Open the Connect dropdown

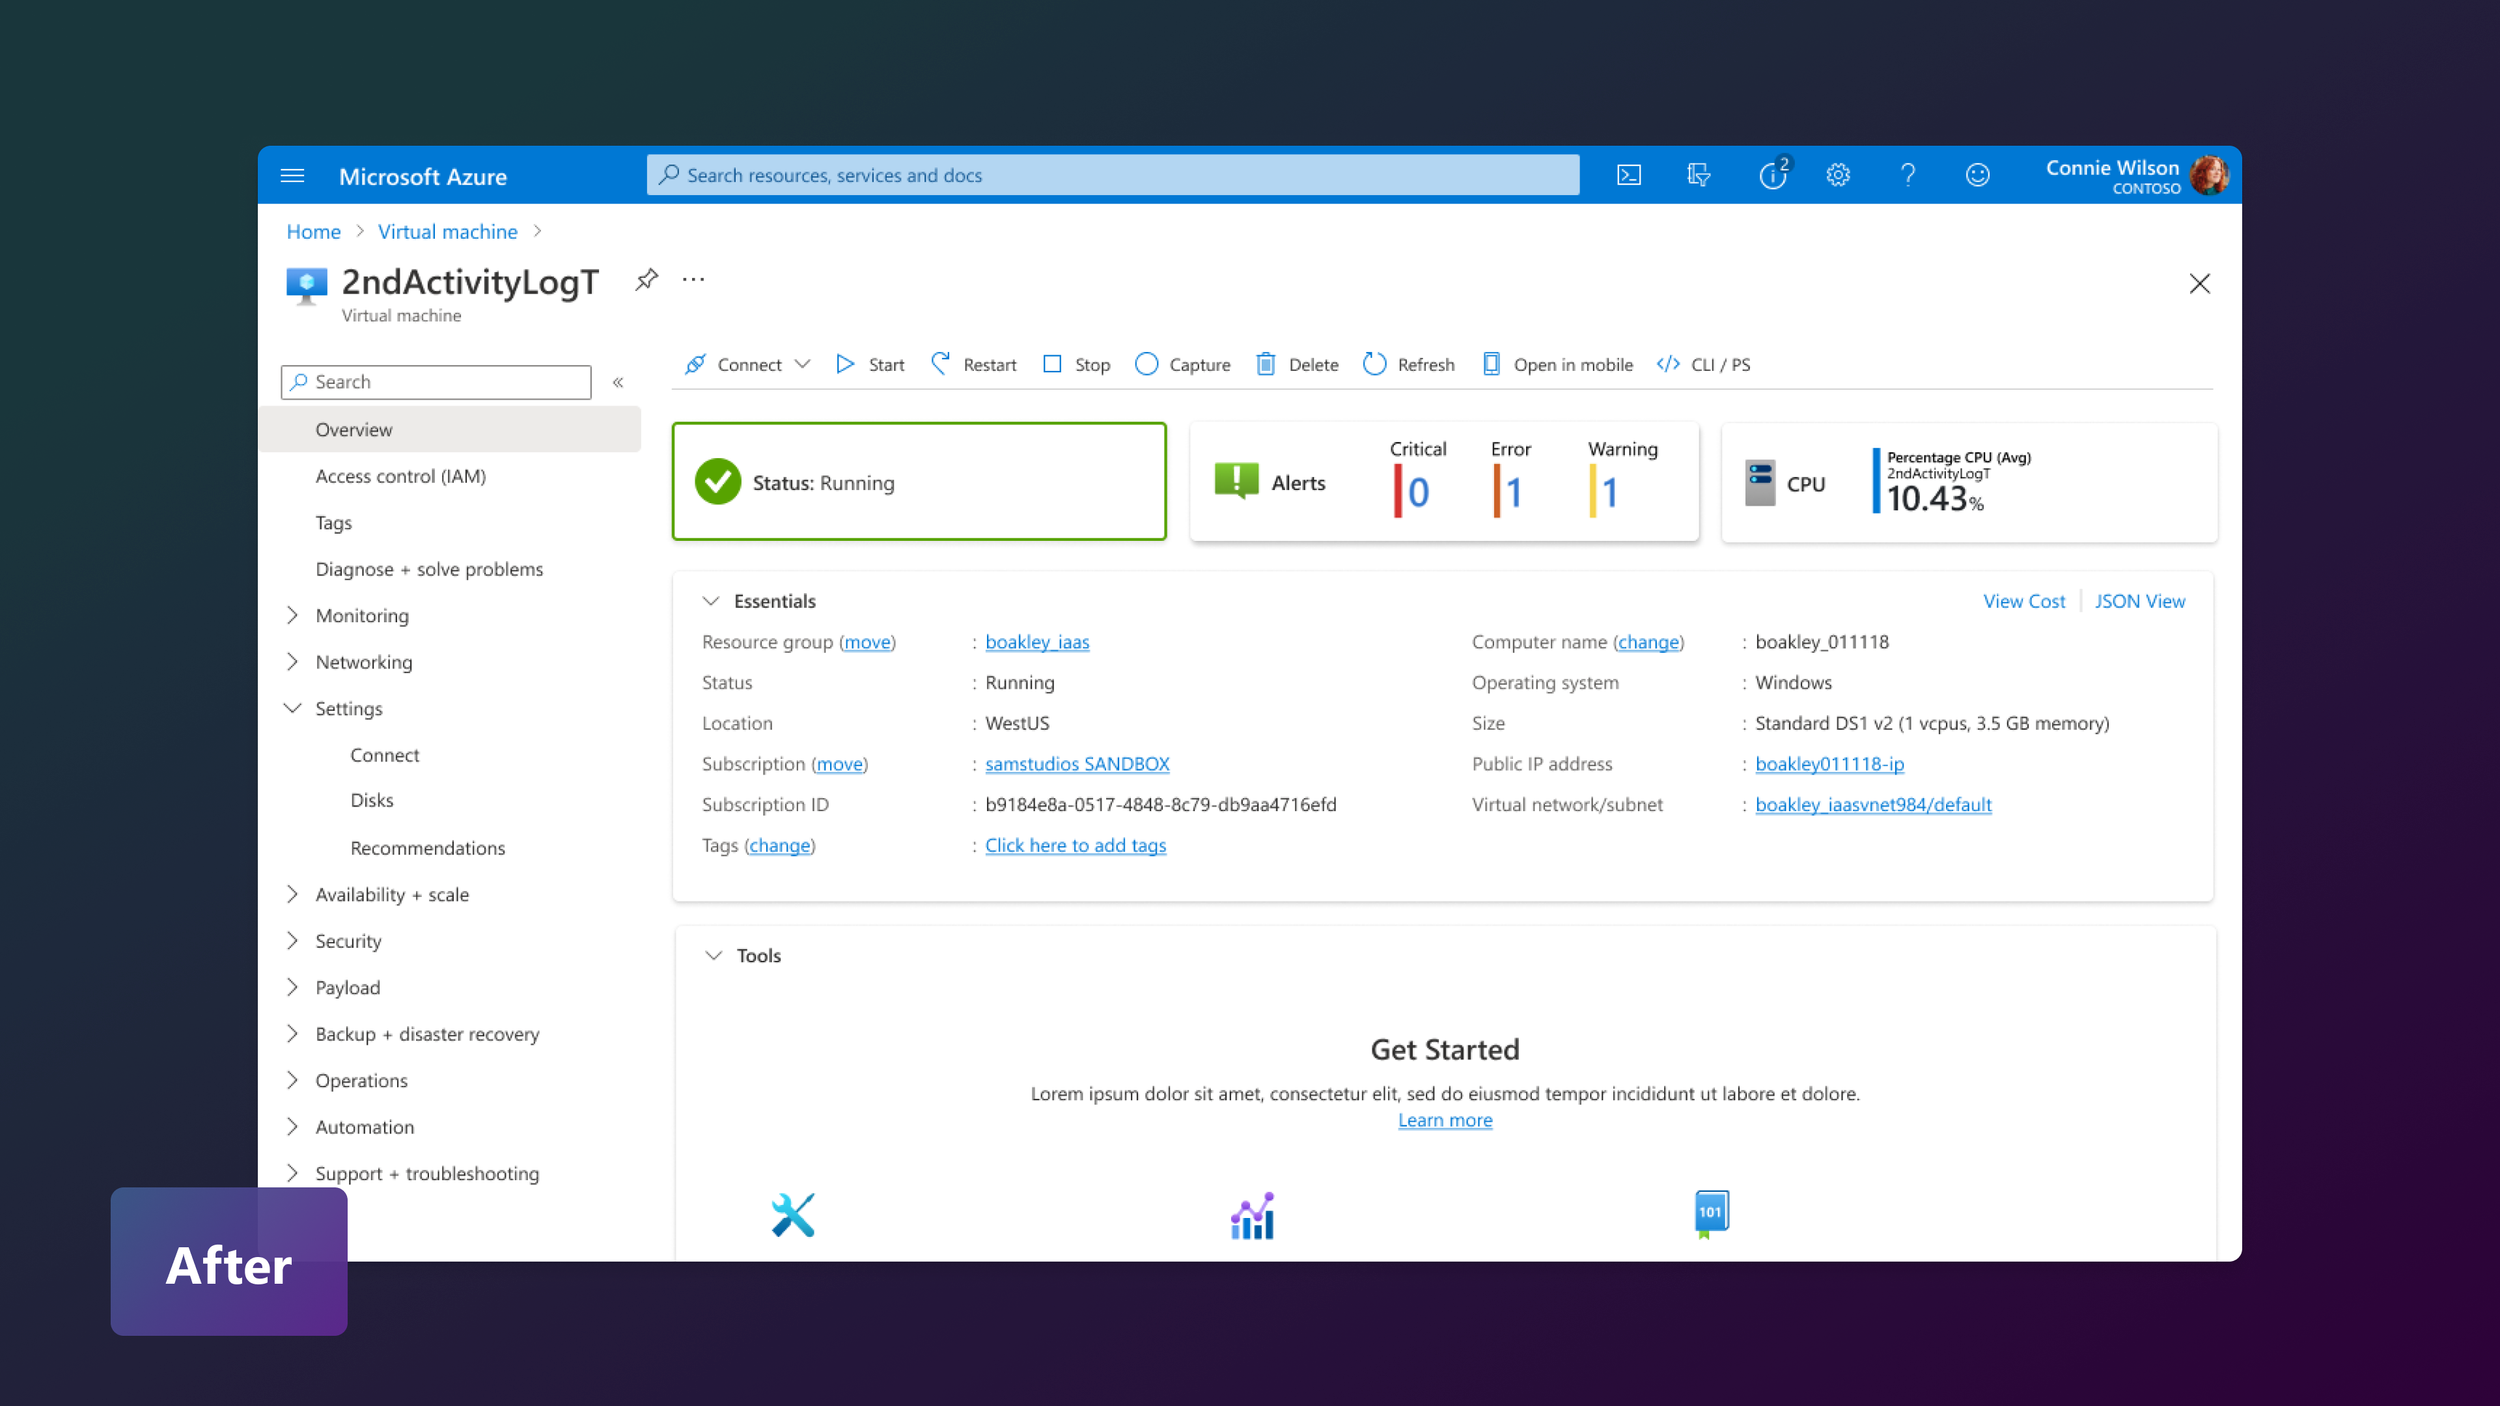(x=802, y=365)
